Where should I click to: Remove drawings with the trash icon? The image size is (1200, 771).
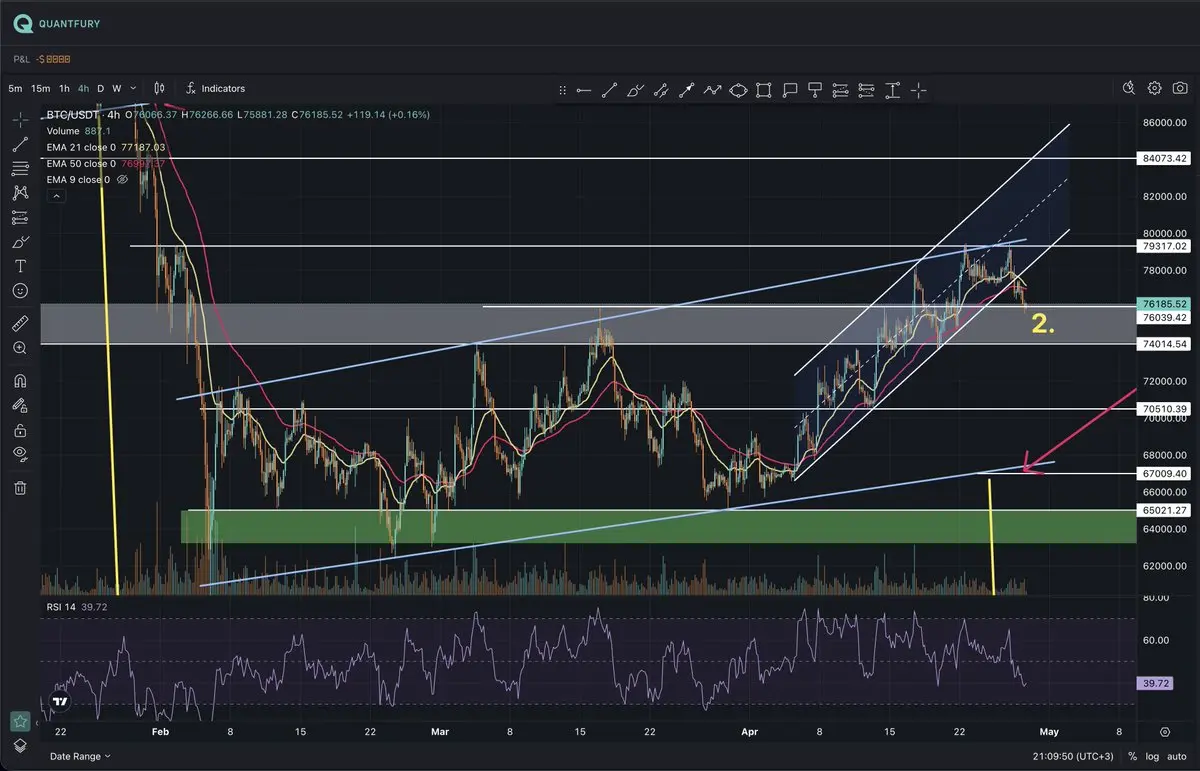pyautogui.click(x=20, y=488)
